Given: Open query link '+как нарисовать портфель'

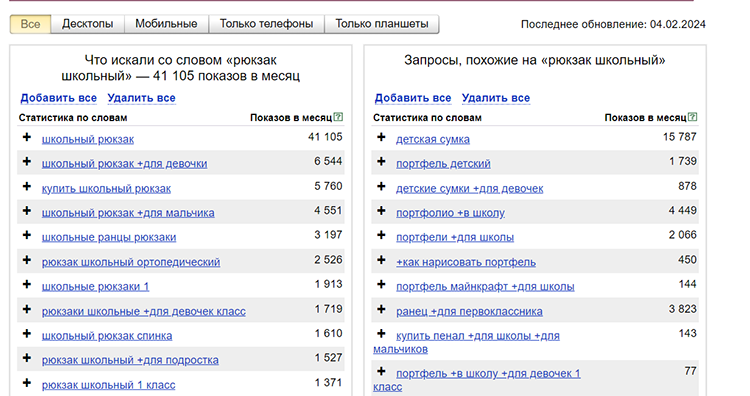Looking at the screenshot, I should 466,262.
